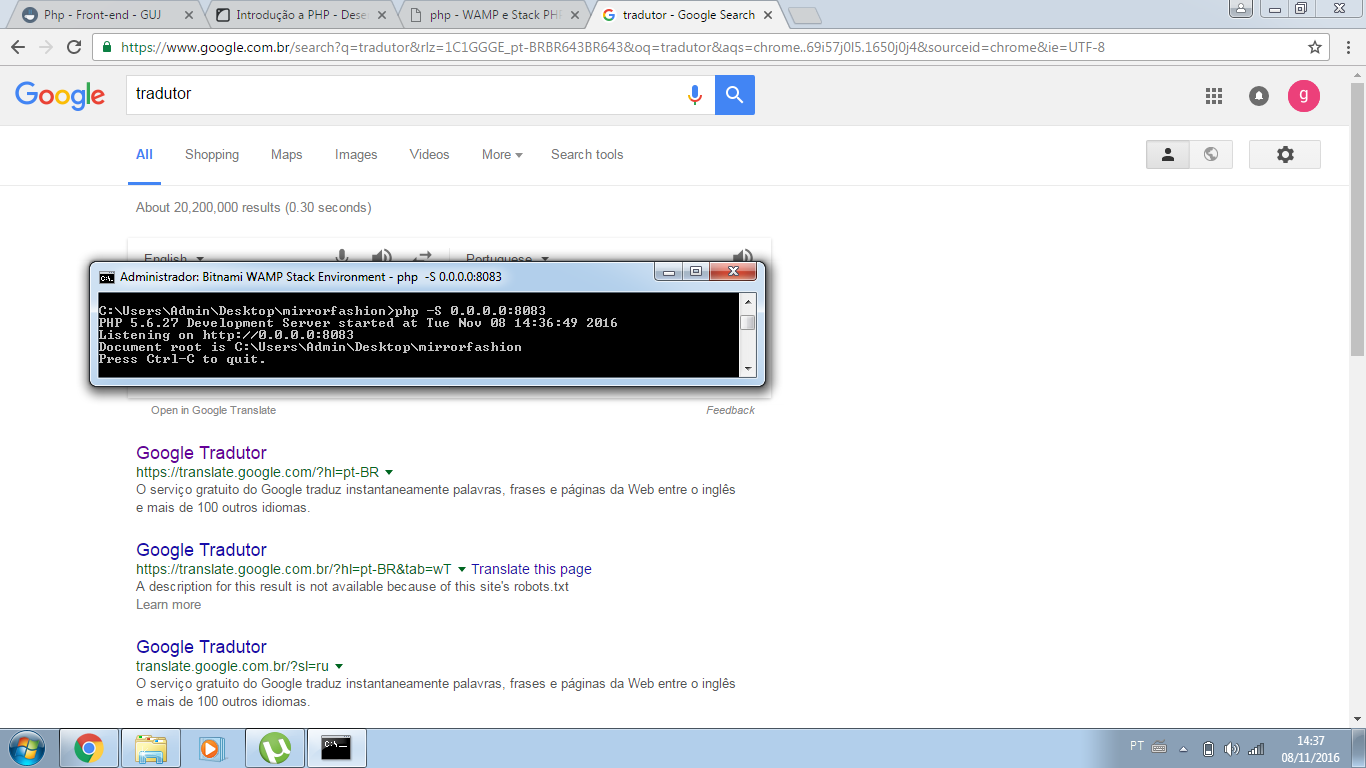The height and width of the screenshot is (768, 1366).
Task: Open the Google apps grid
Action: pos(1214,96)
